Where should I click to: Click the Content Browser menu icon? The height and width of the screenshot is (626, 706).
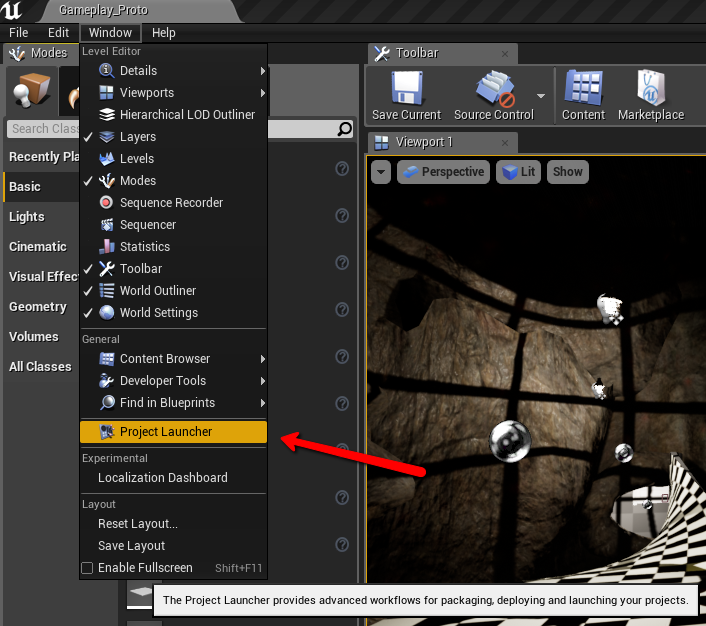coord(107,359)
